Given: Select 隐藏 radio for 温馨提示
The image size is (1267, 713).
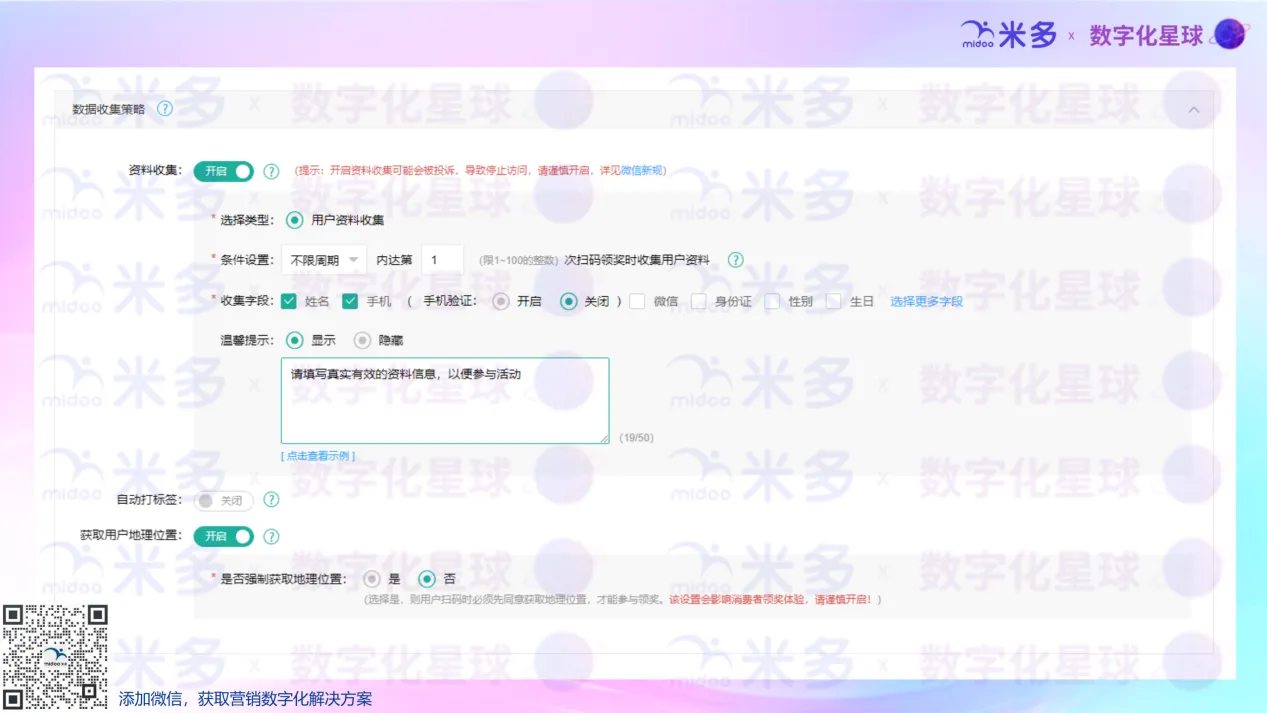Looking at the screenshot, I should click(x=362, y=340).
